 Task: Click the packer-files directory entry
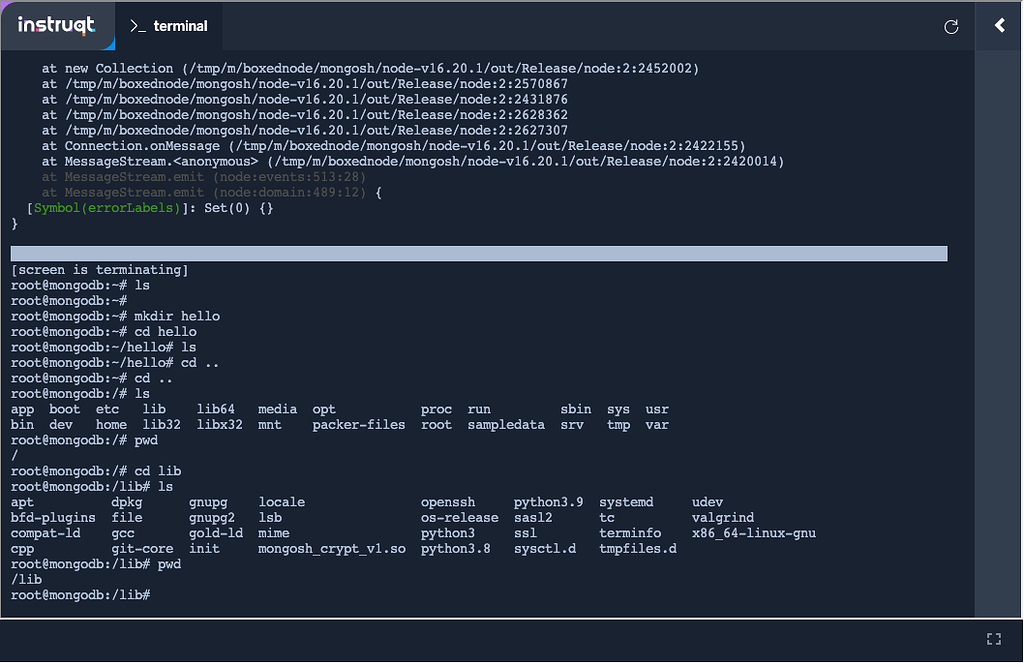pos(358,425)
